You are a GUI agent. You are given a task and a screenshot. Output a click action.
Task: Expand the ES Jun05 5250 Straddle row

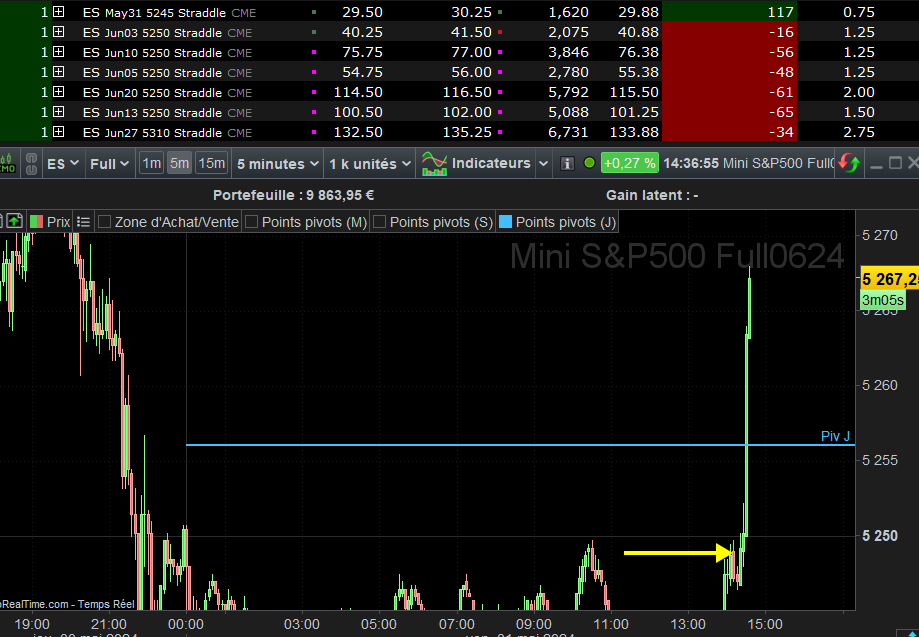point(58,71)
